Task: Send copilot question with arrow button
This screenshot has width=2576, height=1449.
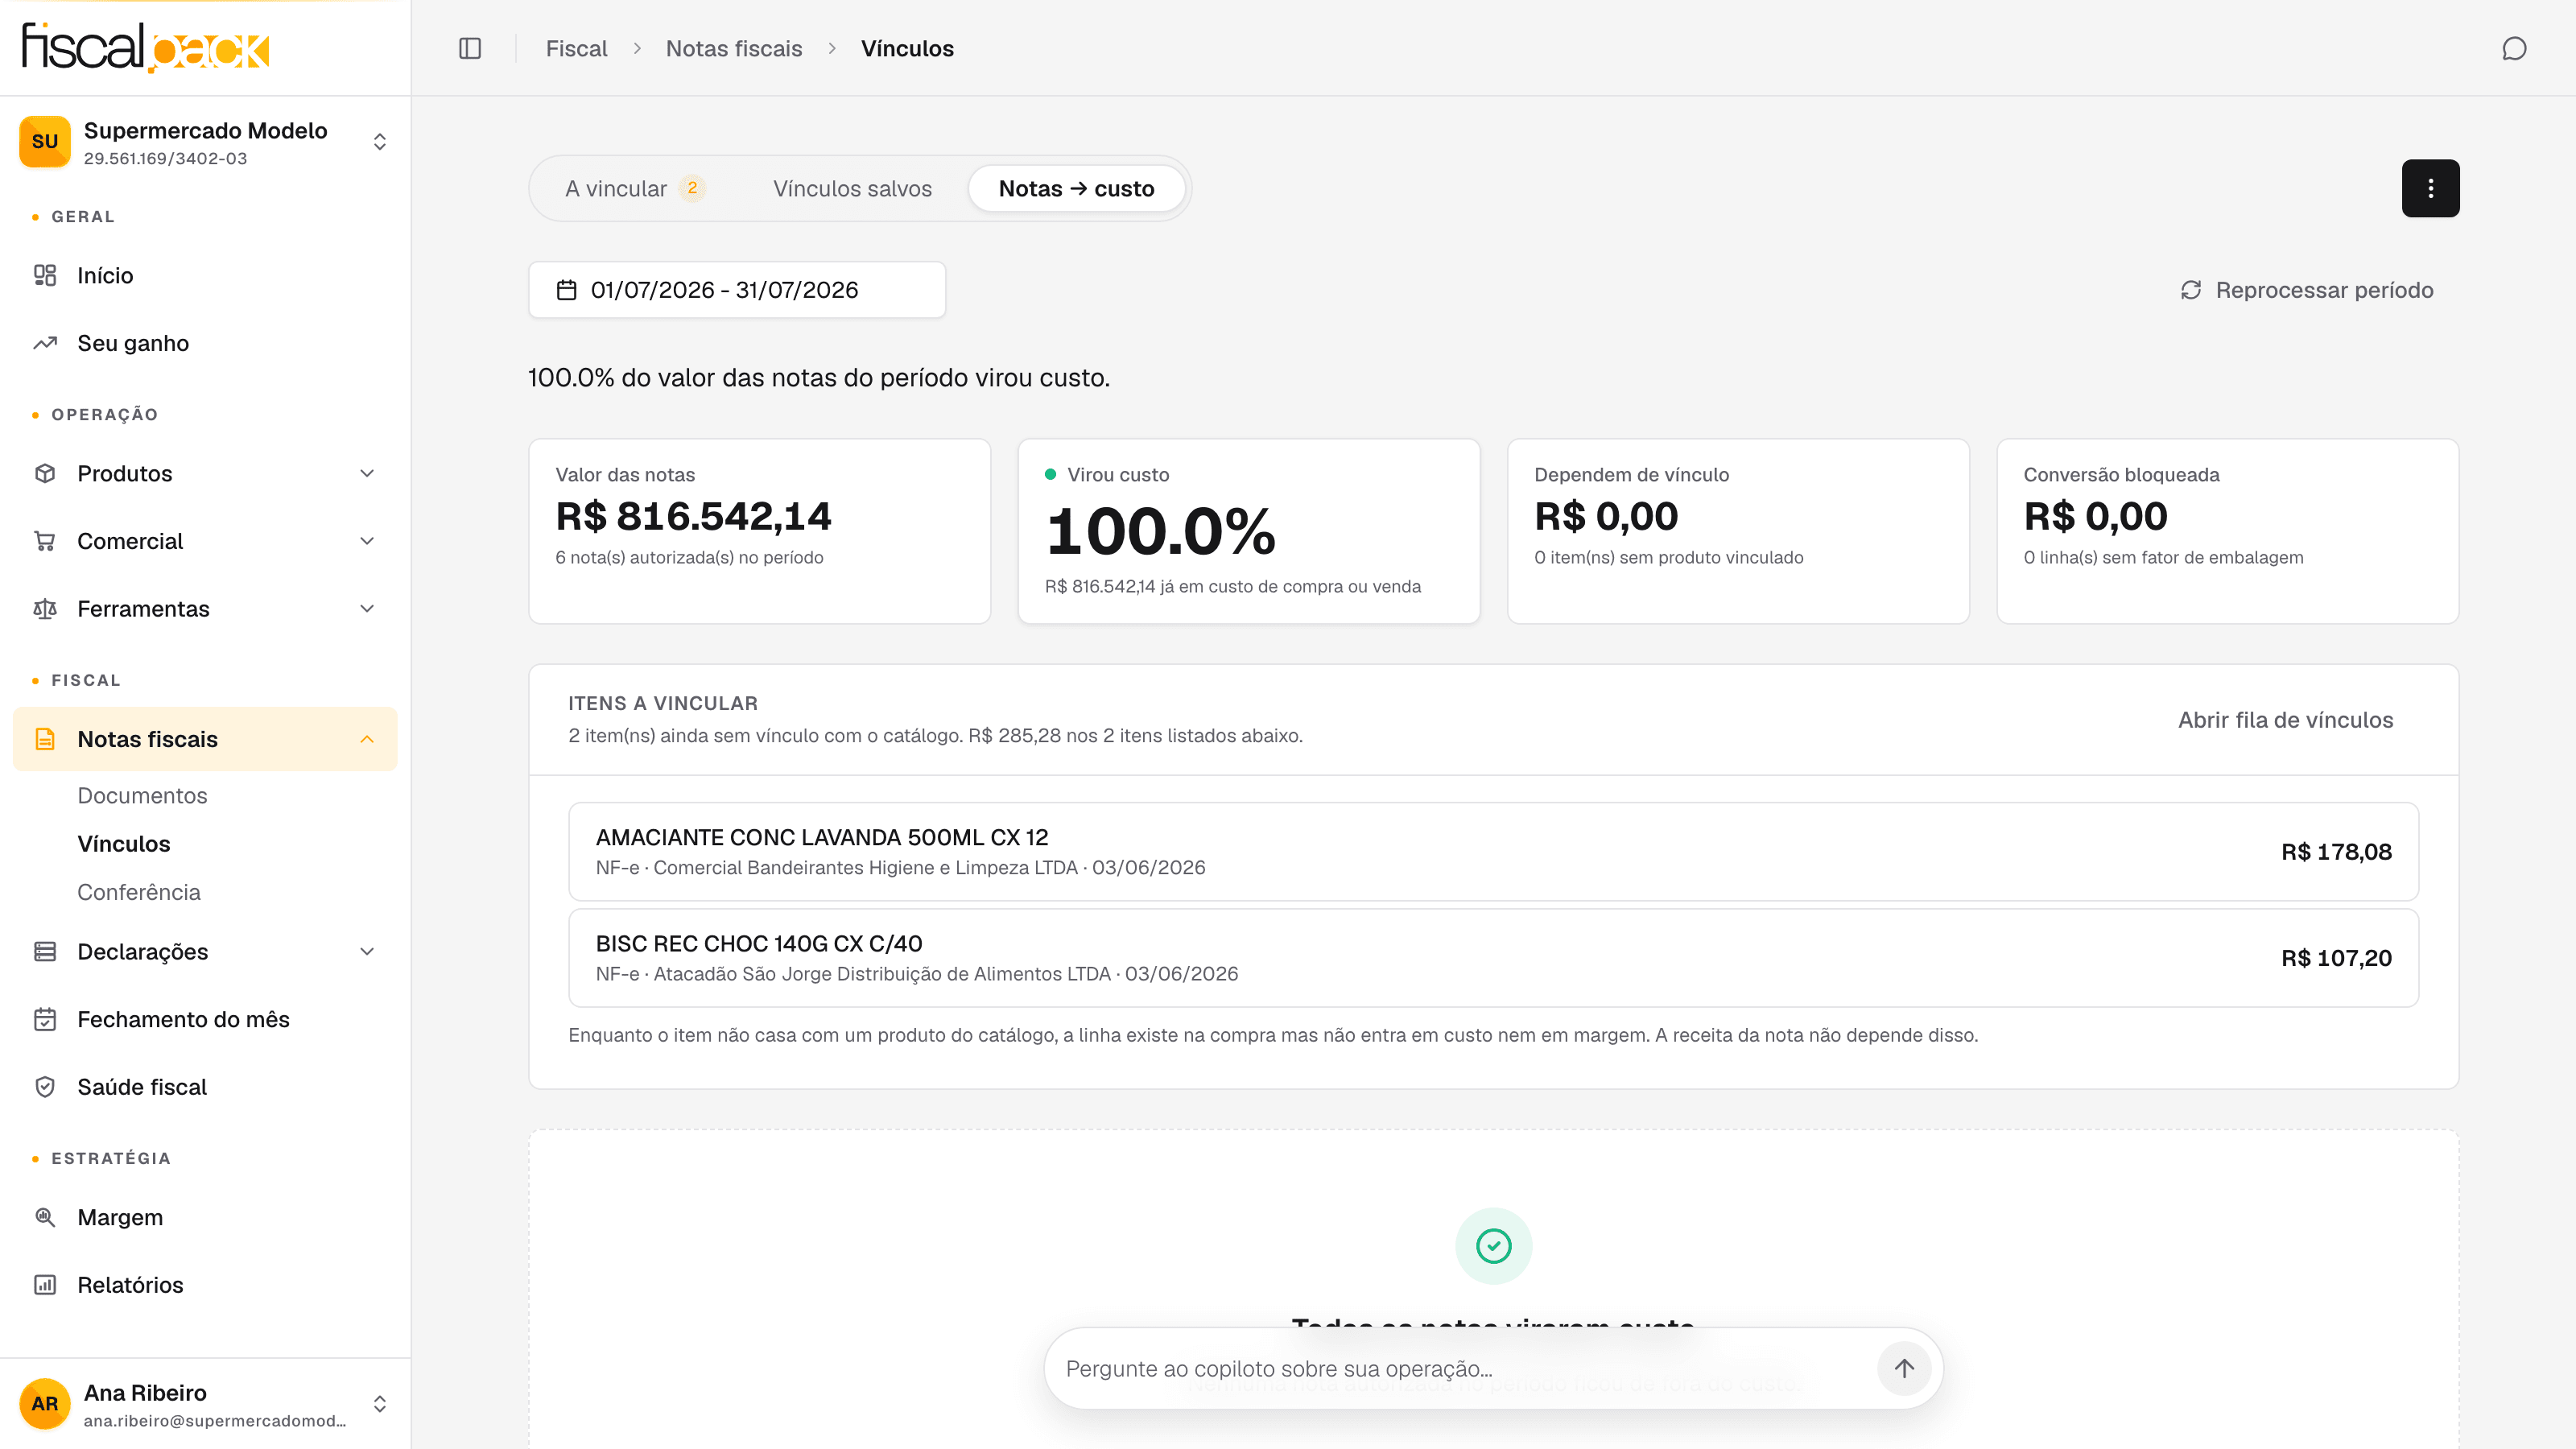Action: tap(1904, 1368)
